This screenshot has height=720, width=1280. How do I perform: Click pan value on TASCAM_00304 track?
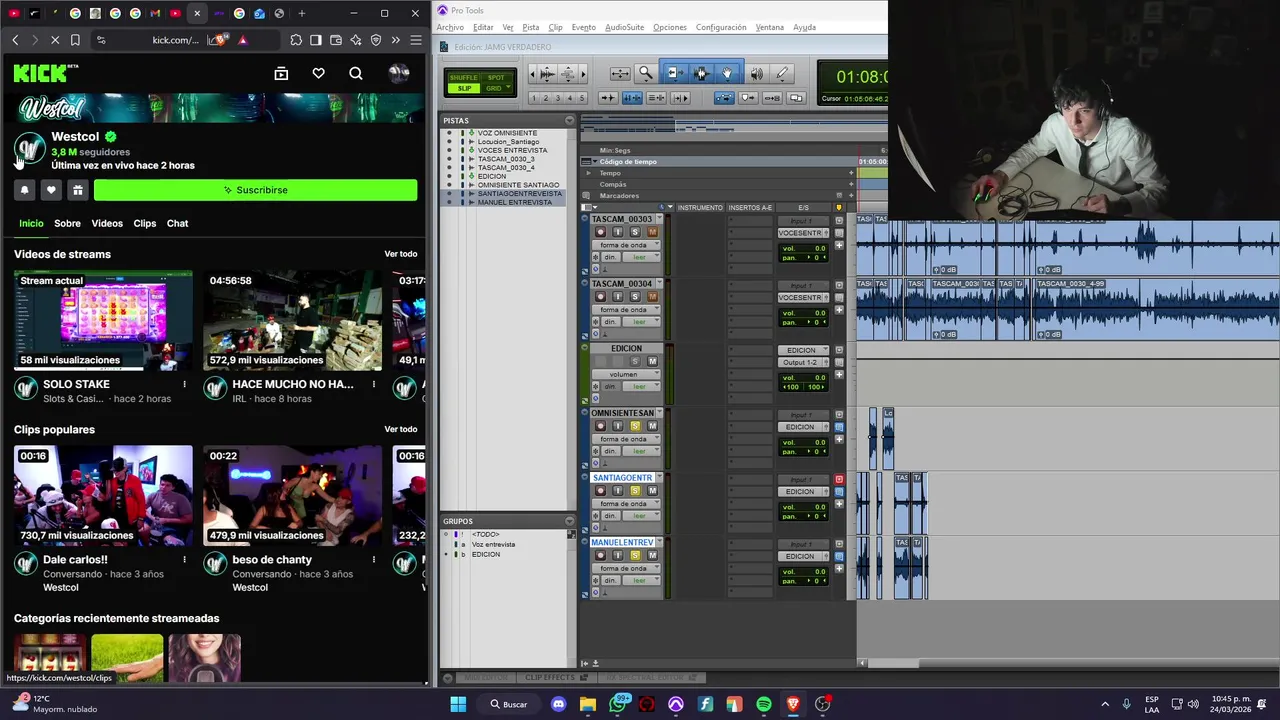(x=816, y=322)
